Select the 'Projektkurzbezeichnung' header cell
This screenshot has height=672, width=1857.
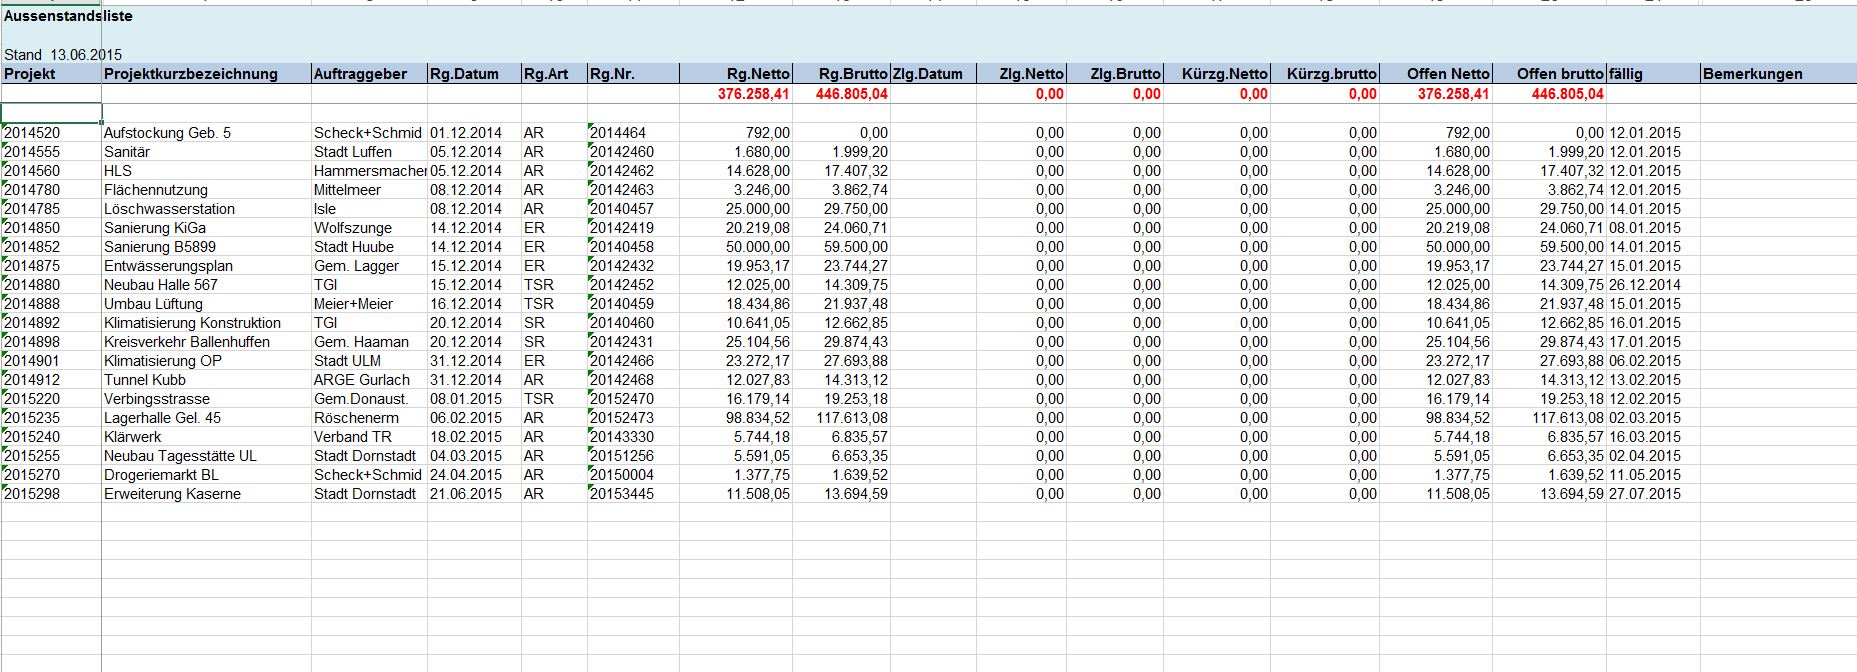pos(191,74)
